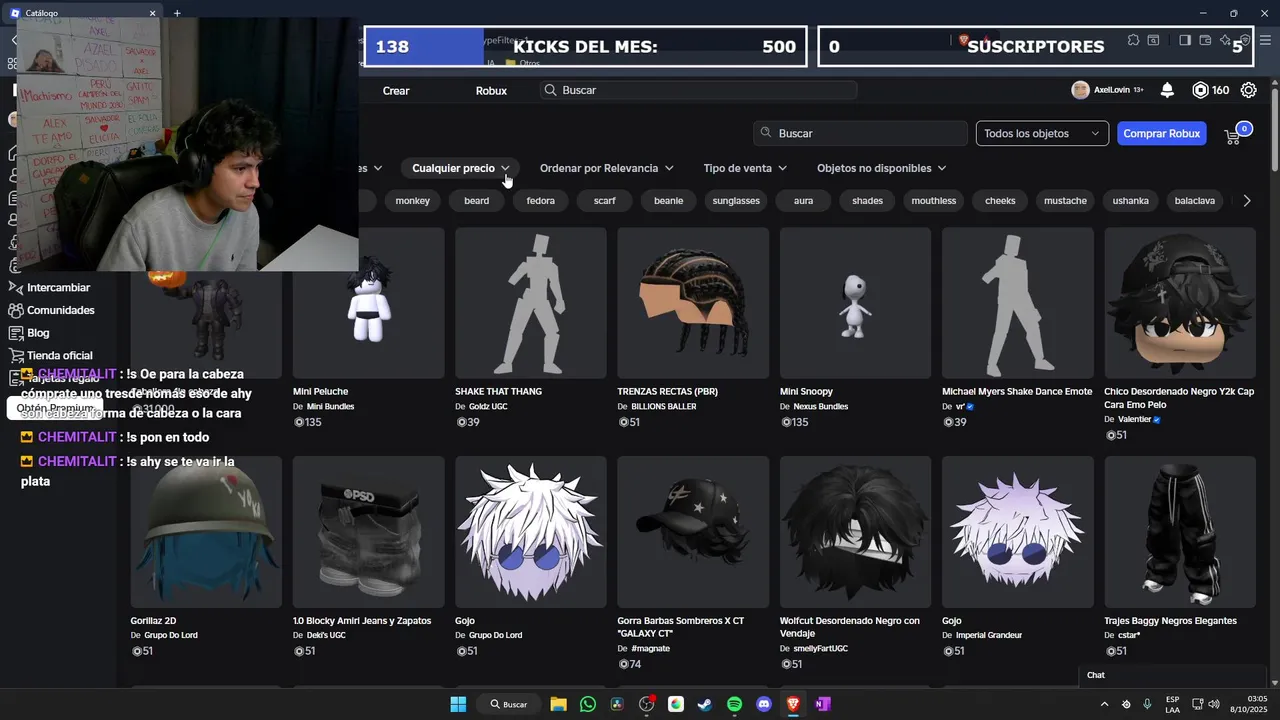1280x720 pixels.
Task: Open a new browser tab with plus
Action: point(177,13)
